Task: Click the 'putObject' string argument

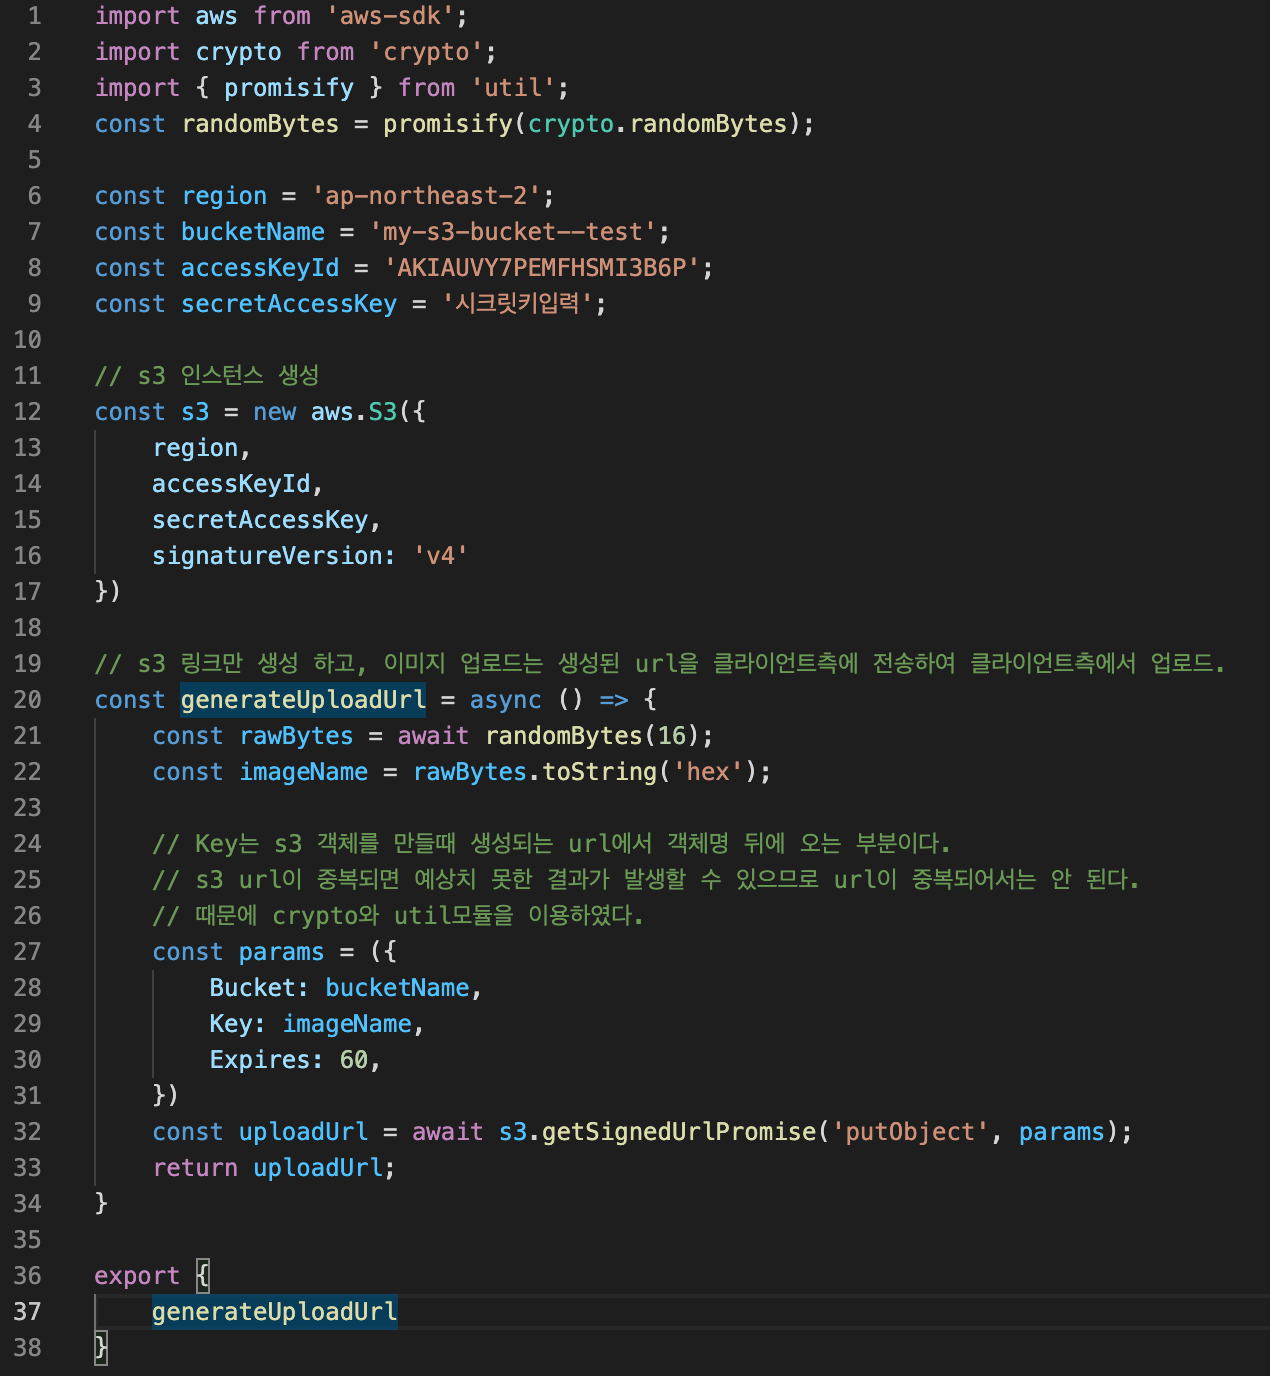Action: pyautogui.click(x=911, y=1132)
